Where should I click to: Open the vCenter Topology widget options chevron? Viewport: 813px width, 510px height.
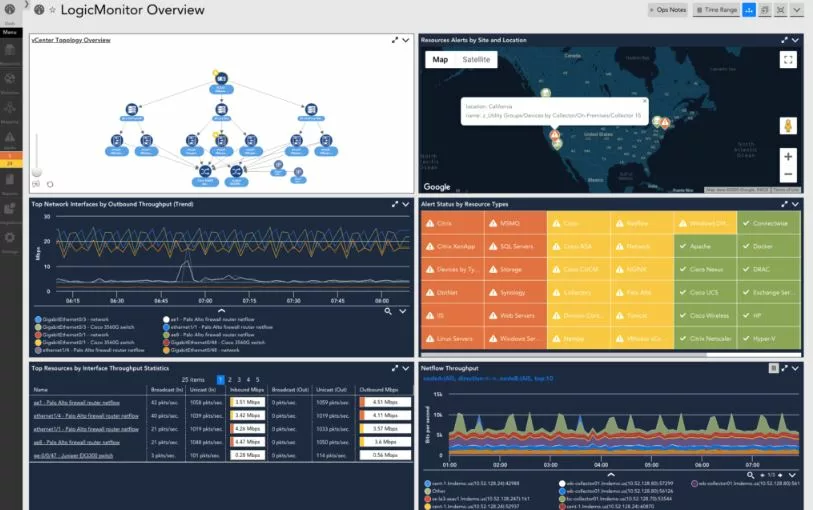tap(406, 40)
